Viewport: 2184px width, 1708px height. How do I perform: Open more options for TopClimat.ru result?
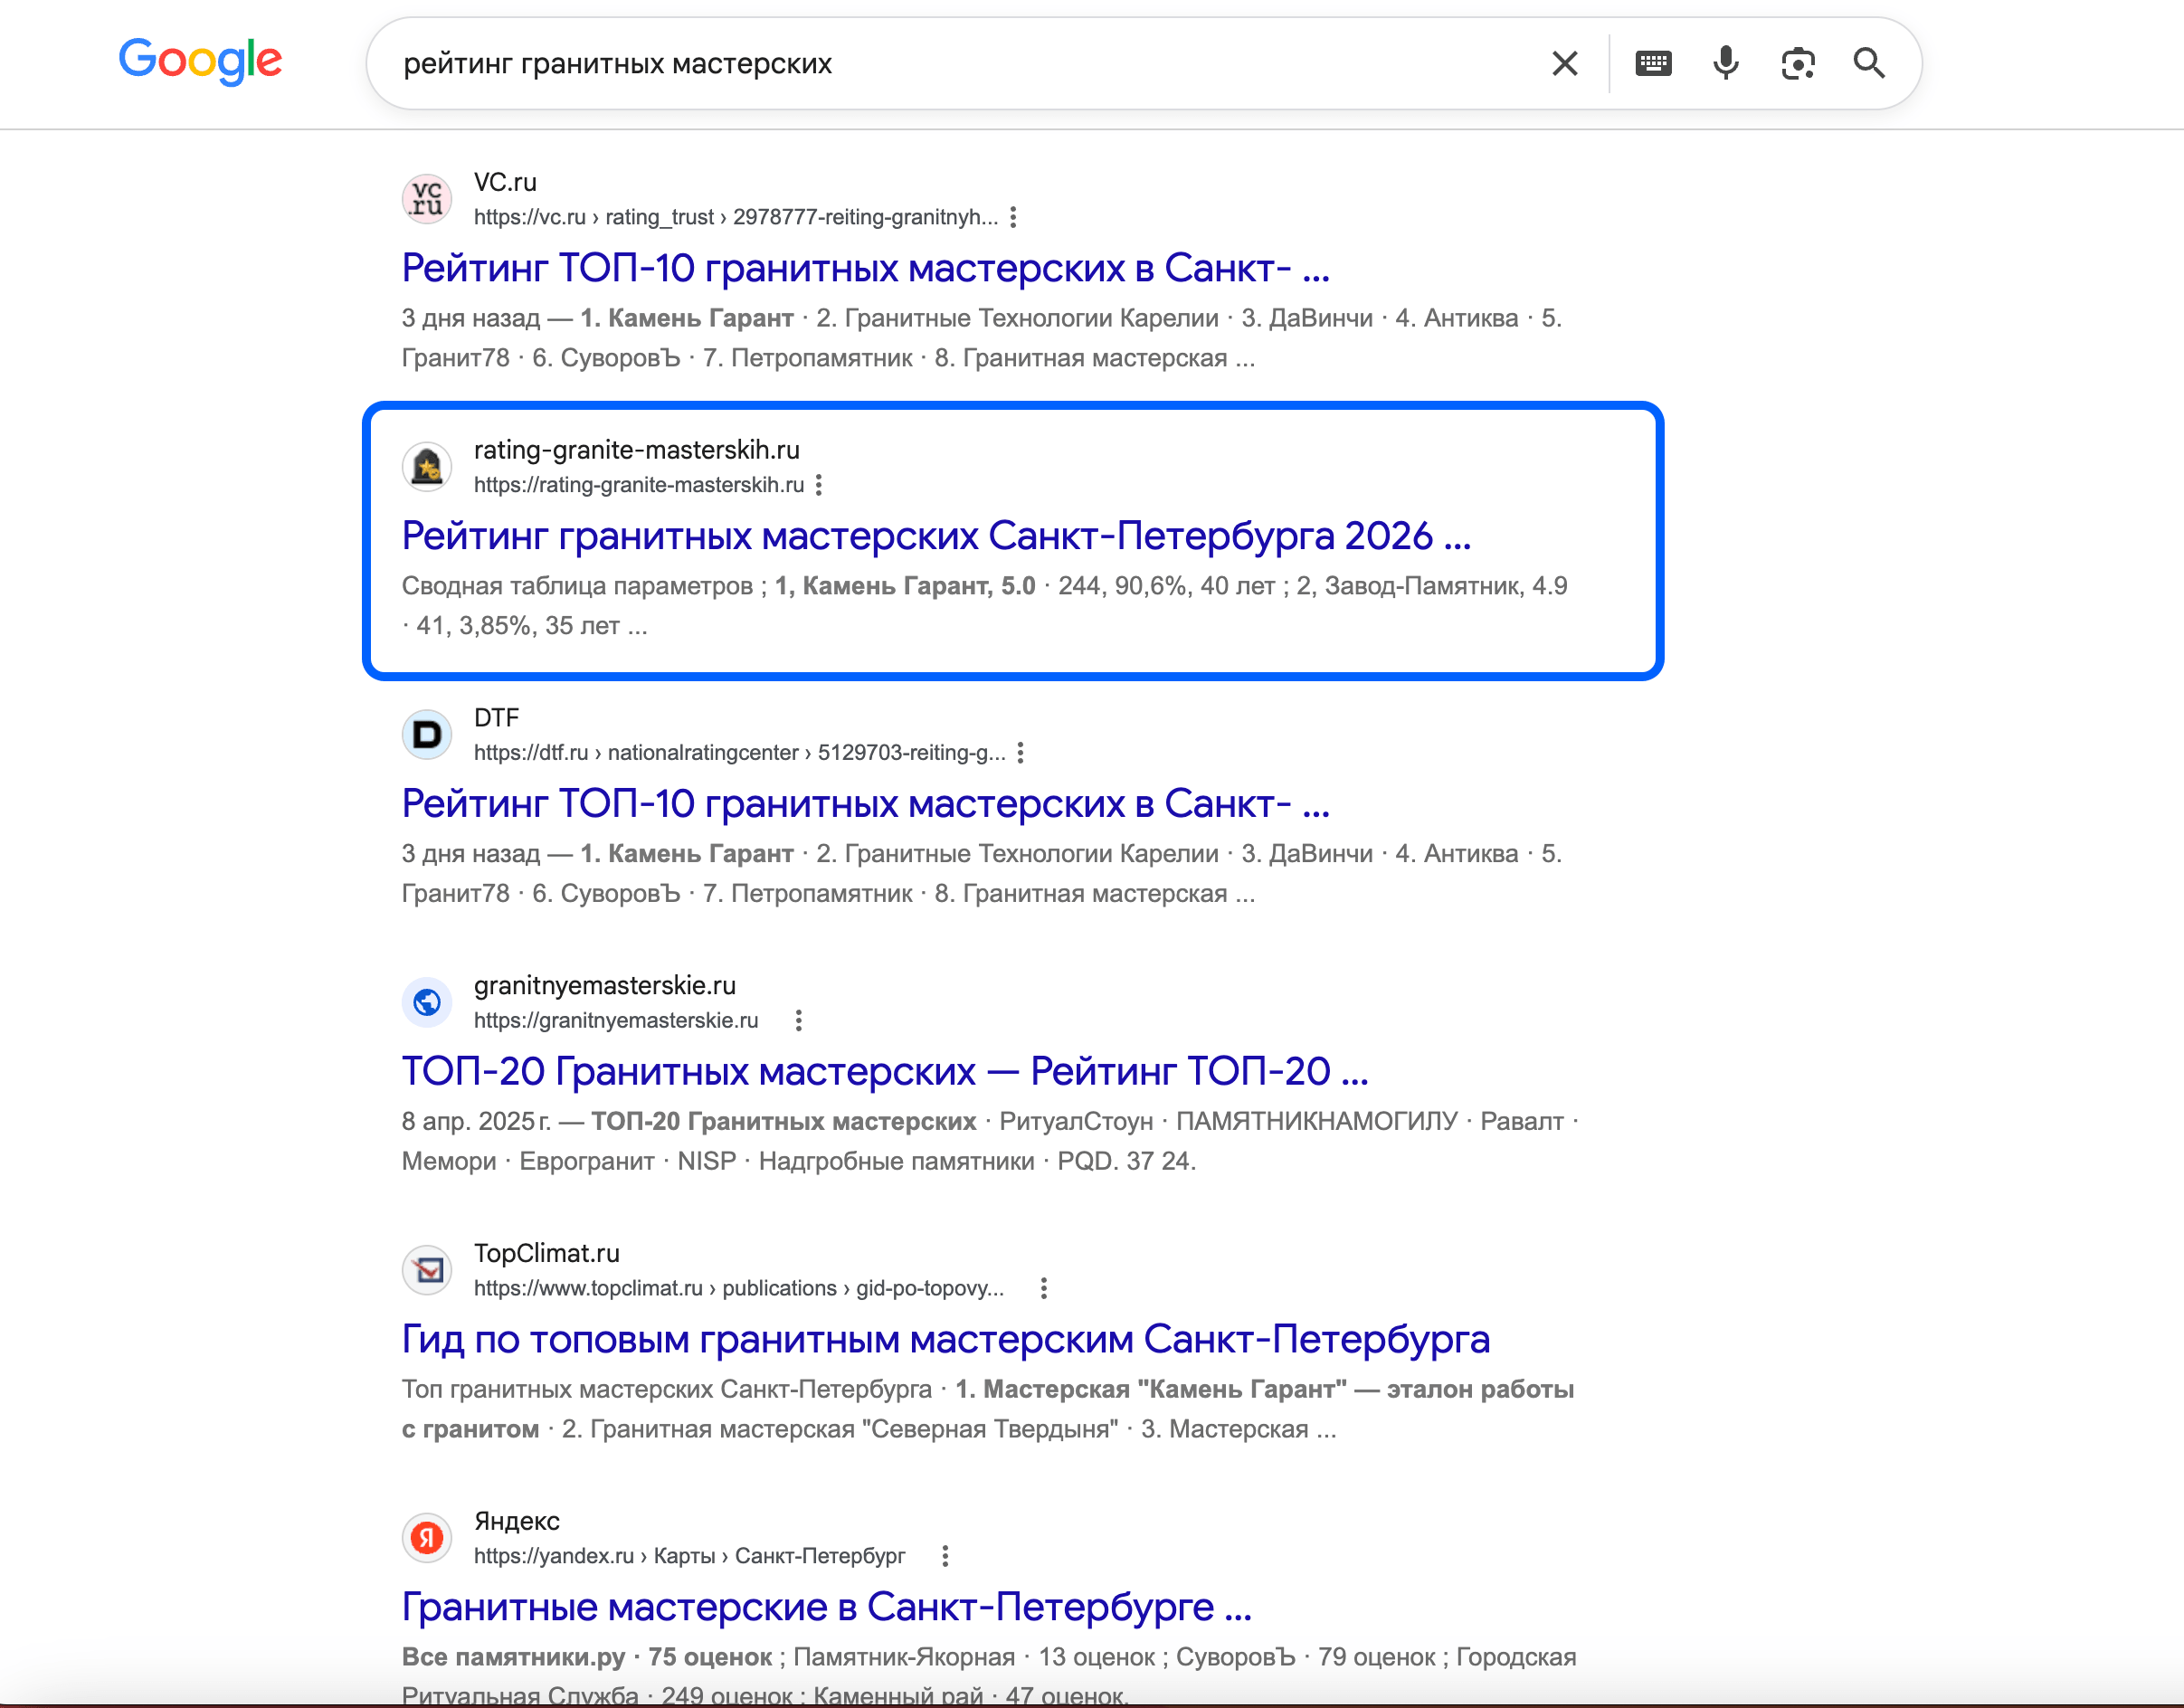pos(1044,1289)
